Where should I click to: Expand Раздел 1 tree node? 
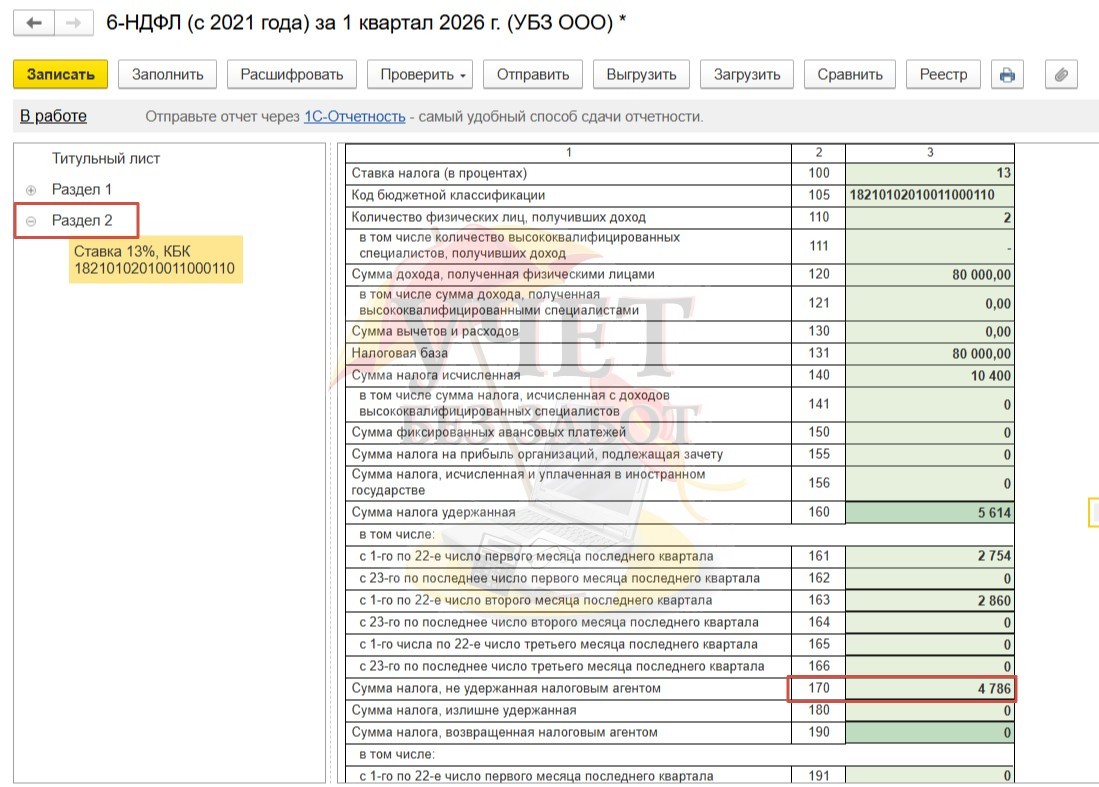point(30,190)
